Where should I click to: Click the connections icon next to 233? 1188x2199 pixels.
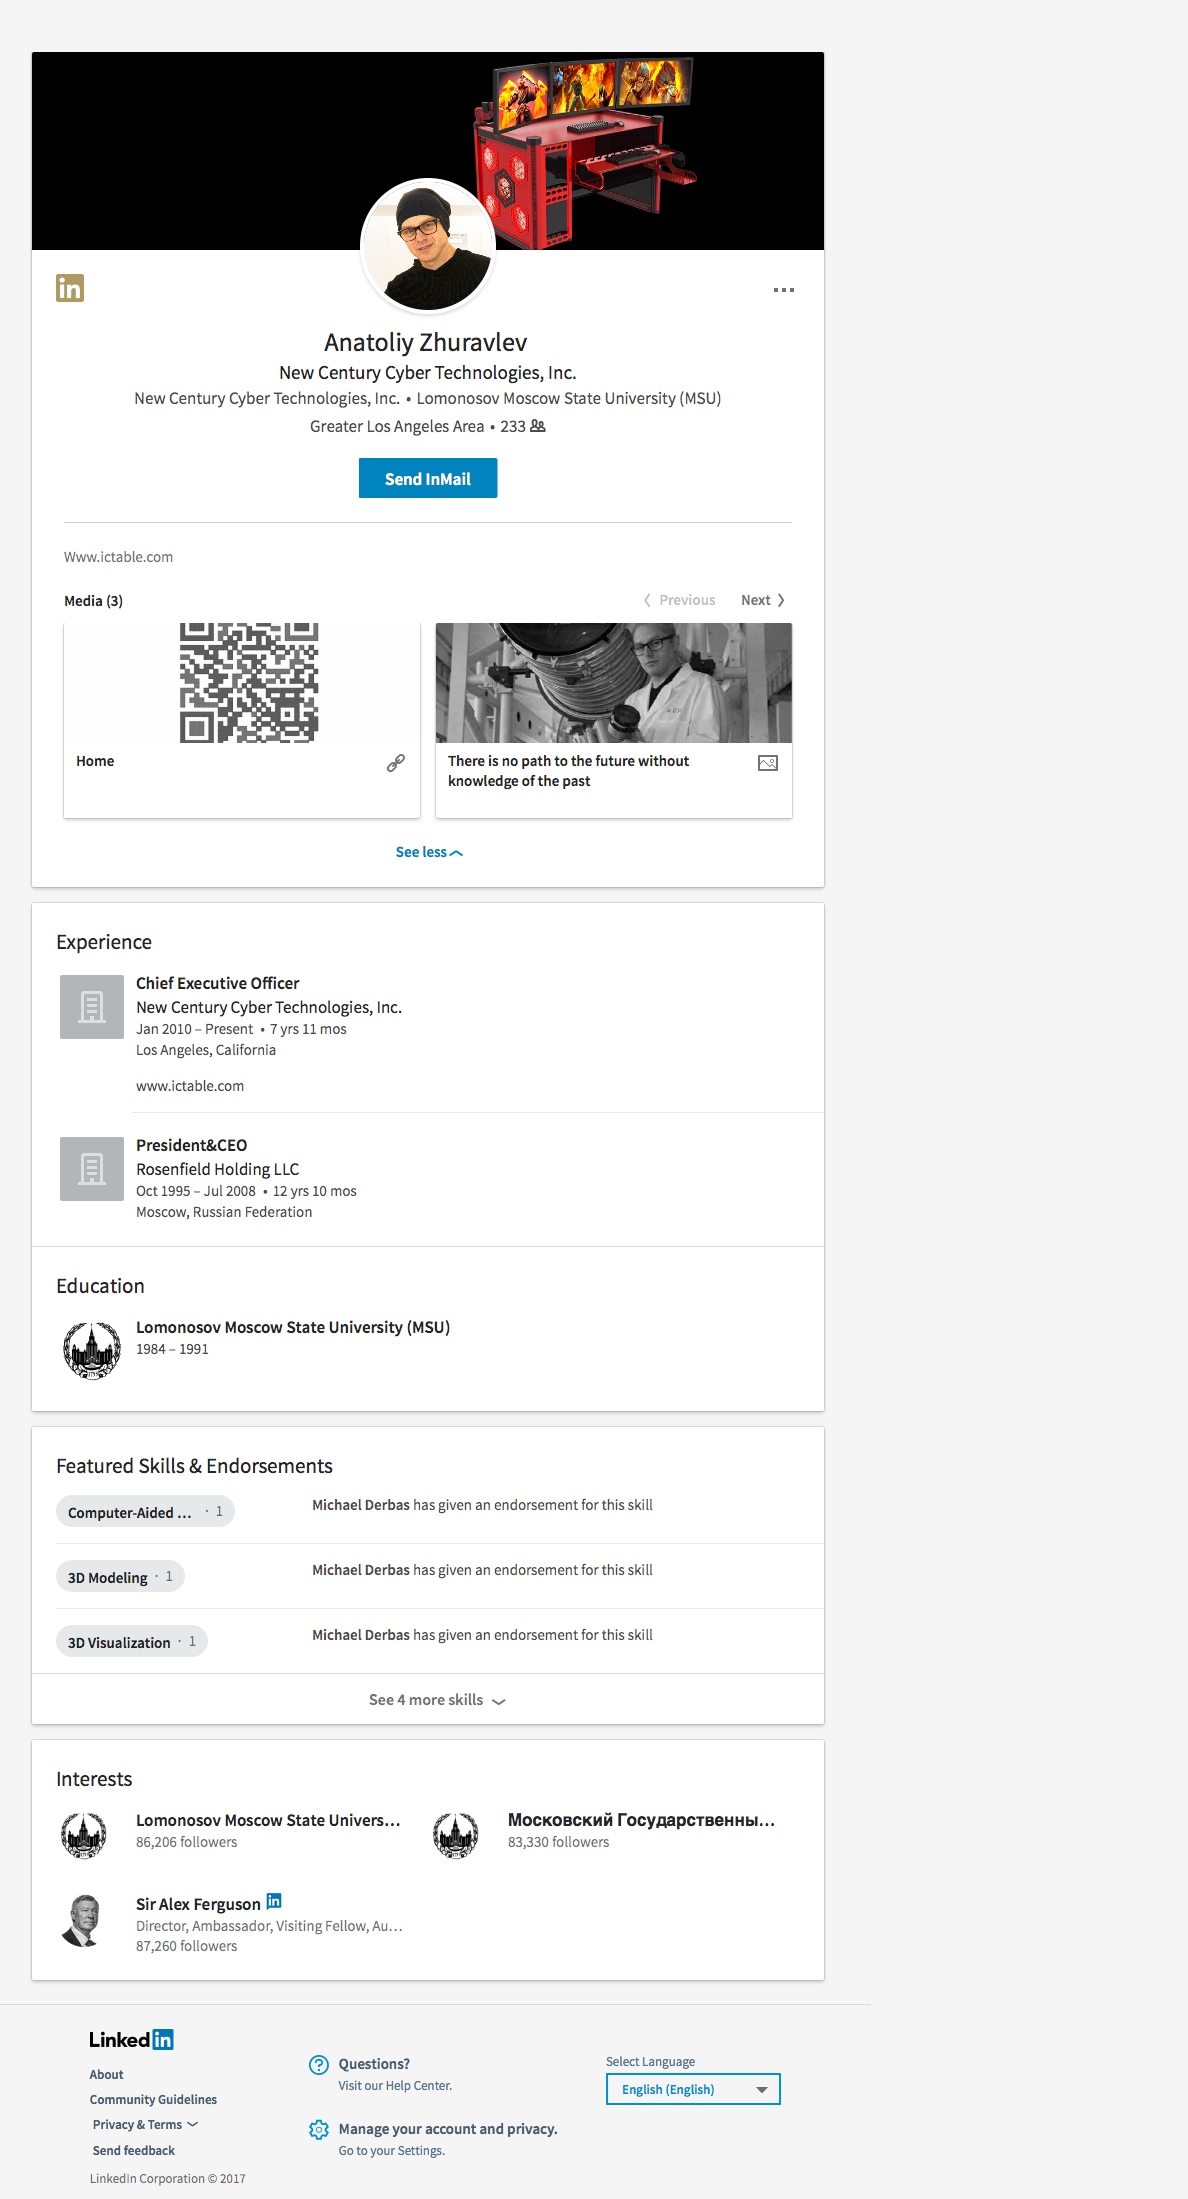tap(538, 426)
